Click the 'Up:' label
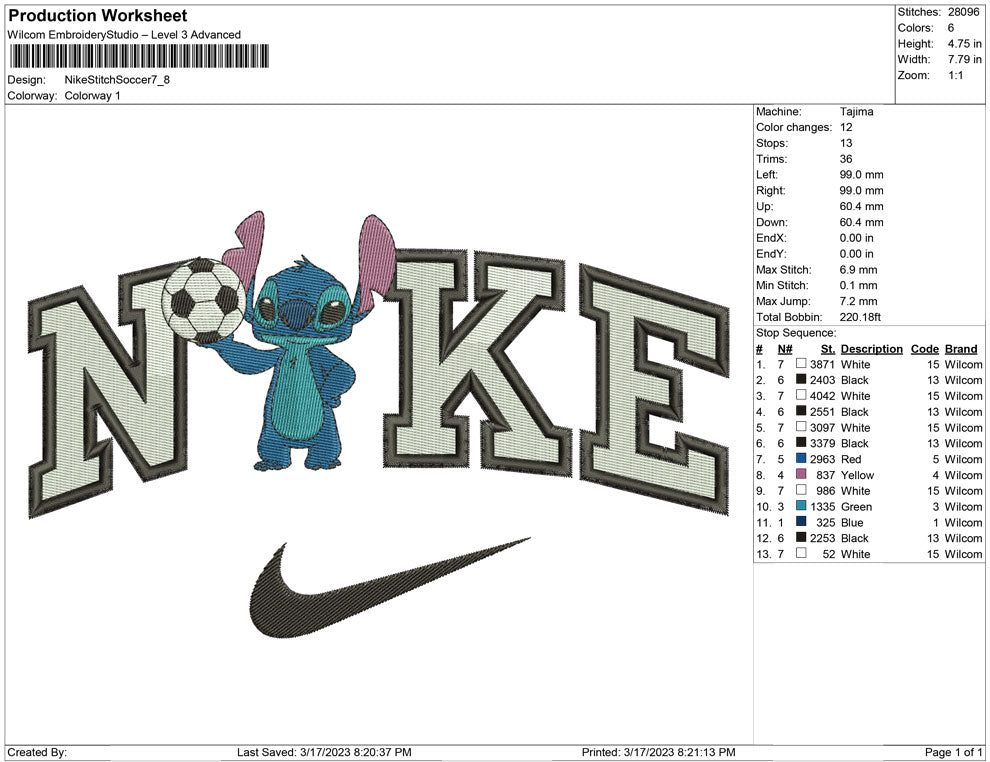Viewport: 990px width, 762px height. (764, 206)
